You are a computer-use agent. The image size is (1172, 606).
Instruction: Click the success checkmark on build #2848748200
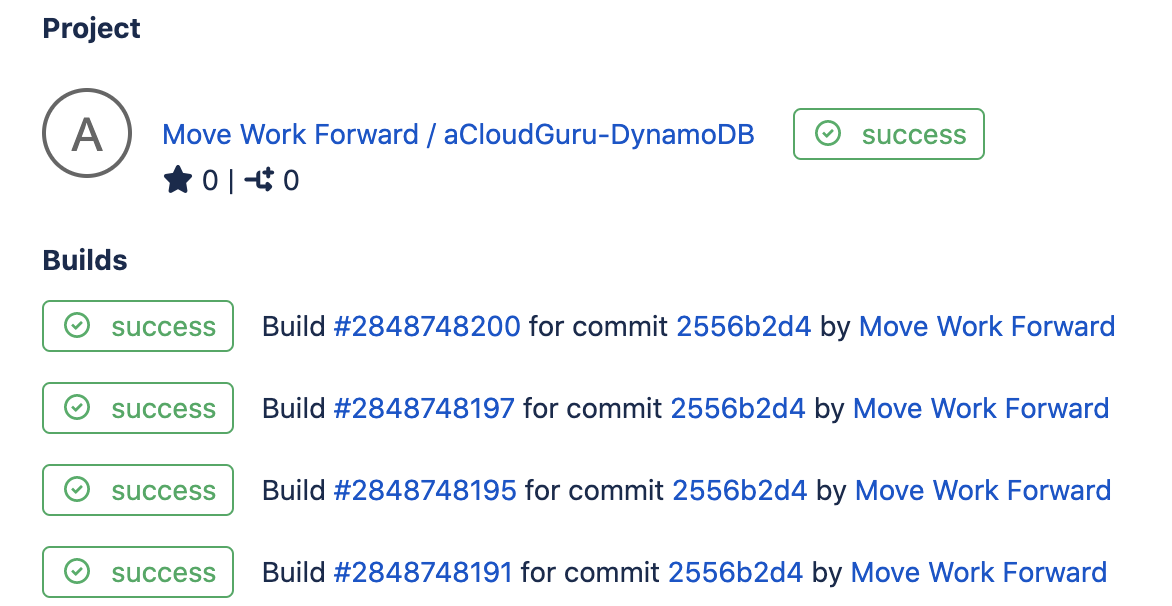tap(79, 326)
